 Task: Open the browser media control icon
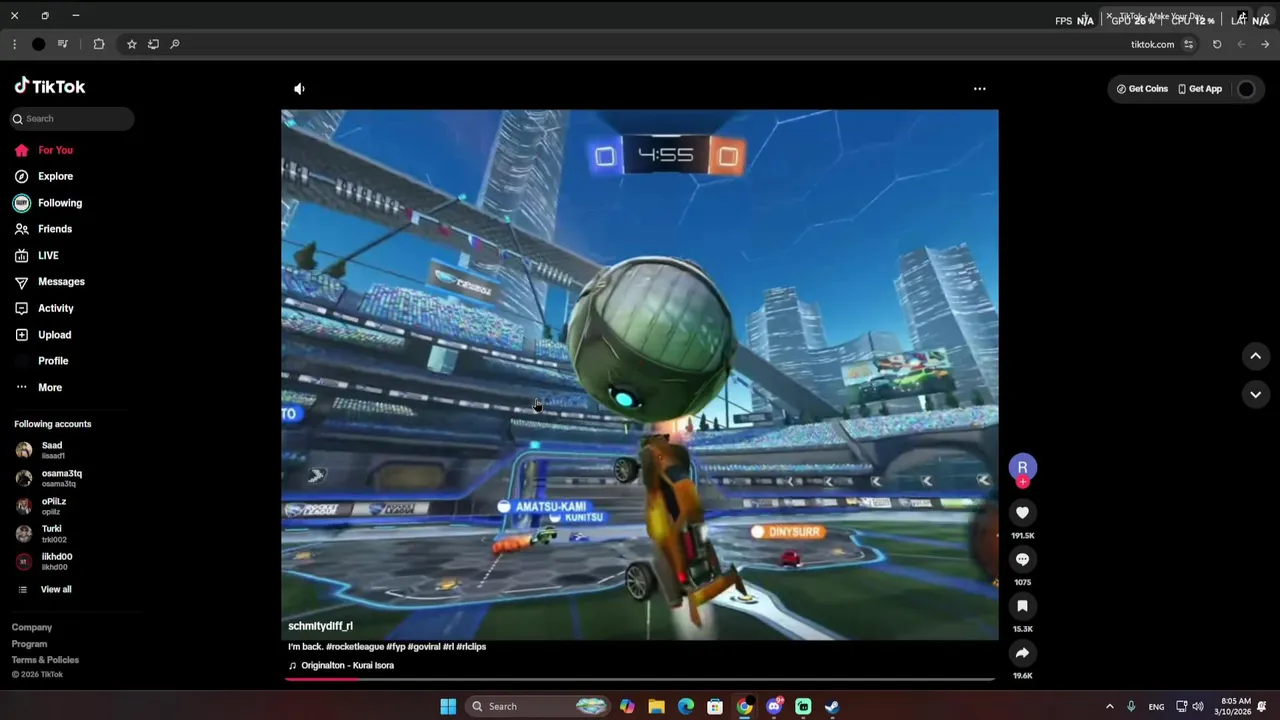[x=63, y=44]
